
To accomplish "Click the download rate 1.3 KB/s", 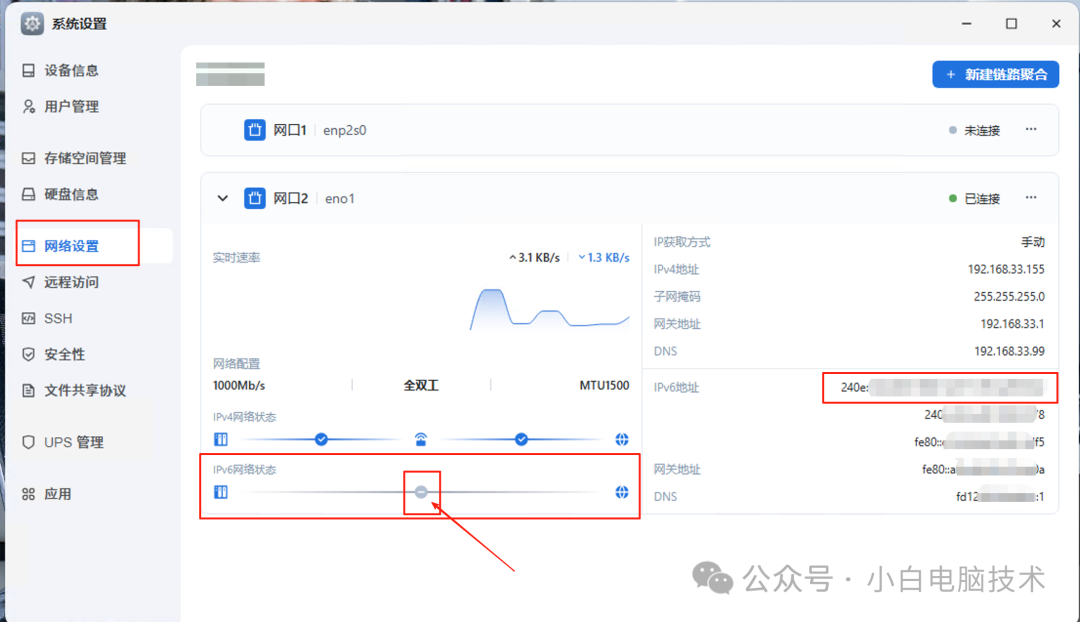I will click(x=604, y=258).
